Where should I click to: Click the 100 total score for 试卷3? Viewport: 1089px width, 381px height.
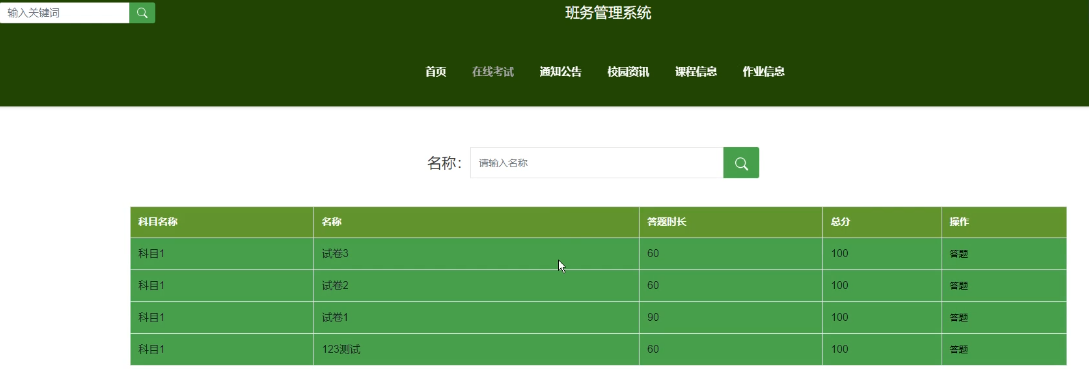tap(882, 254)
